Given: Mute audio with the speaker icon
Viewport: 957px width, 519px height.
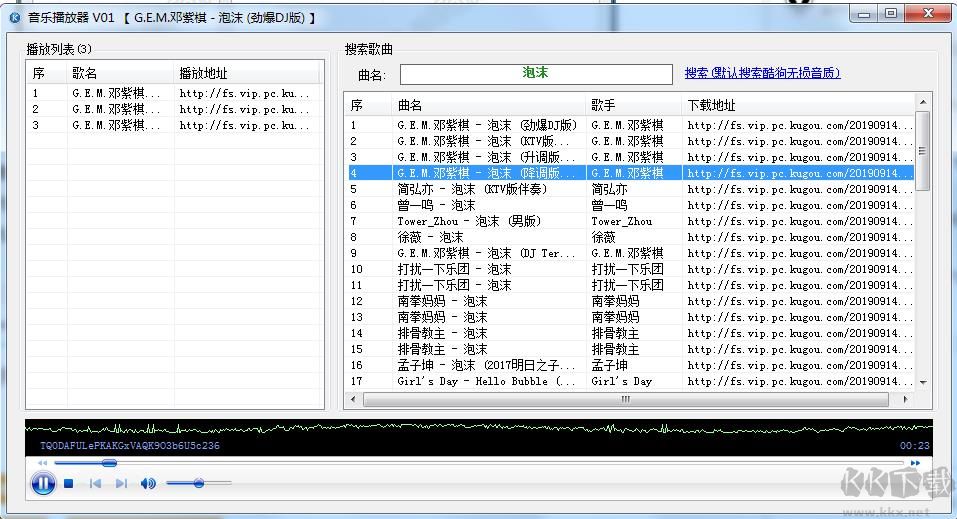Looking at the screenshot, I should coord(148,484).
